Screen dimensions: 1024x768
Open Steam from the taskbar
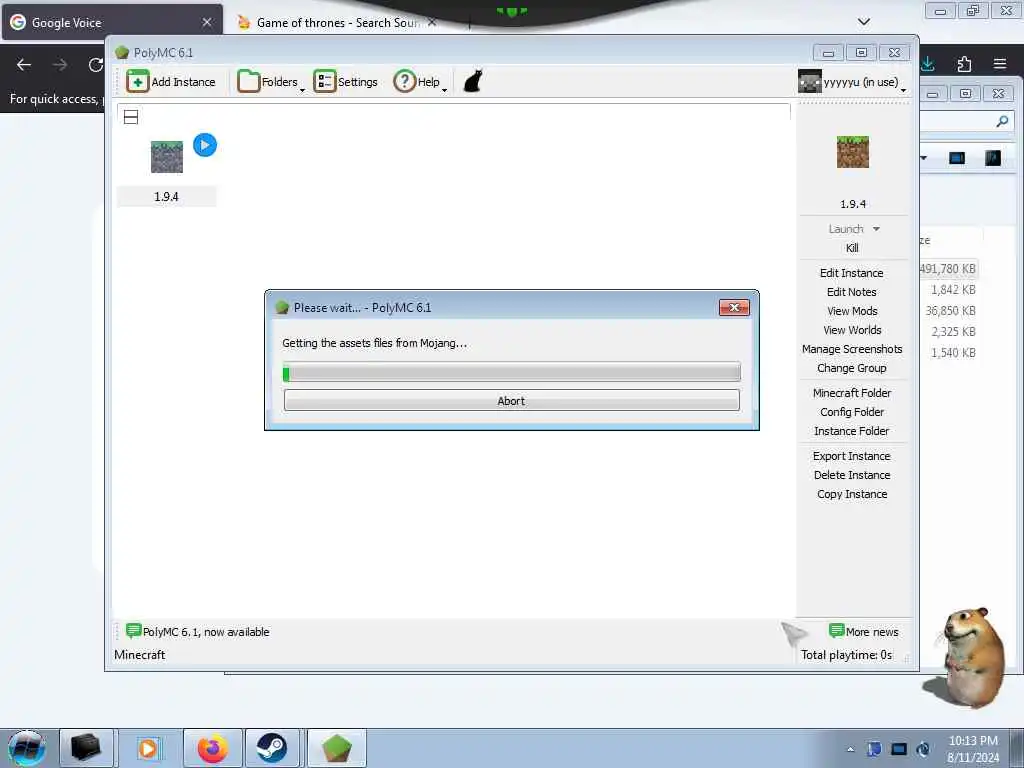click(272, 748)
